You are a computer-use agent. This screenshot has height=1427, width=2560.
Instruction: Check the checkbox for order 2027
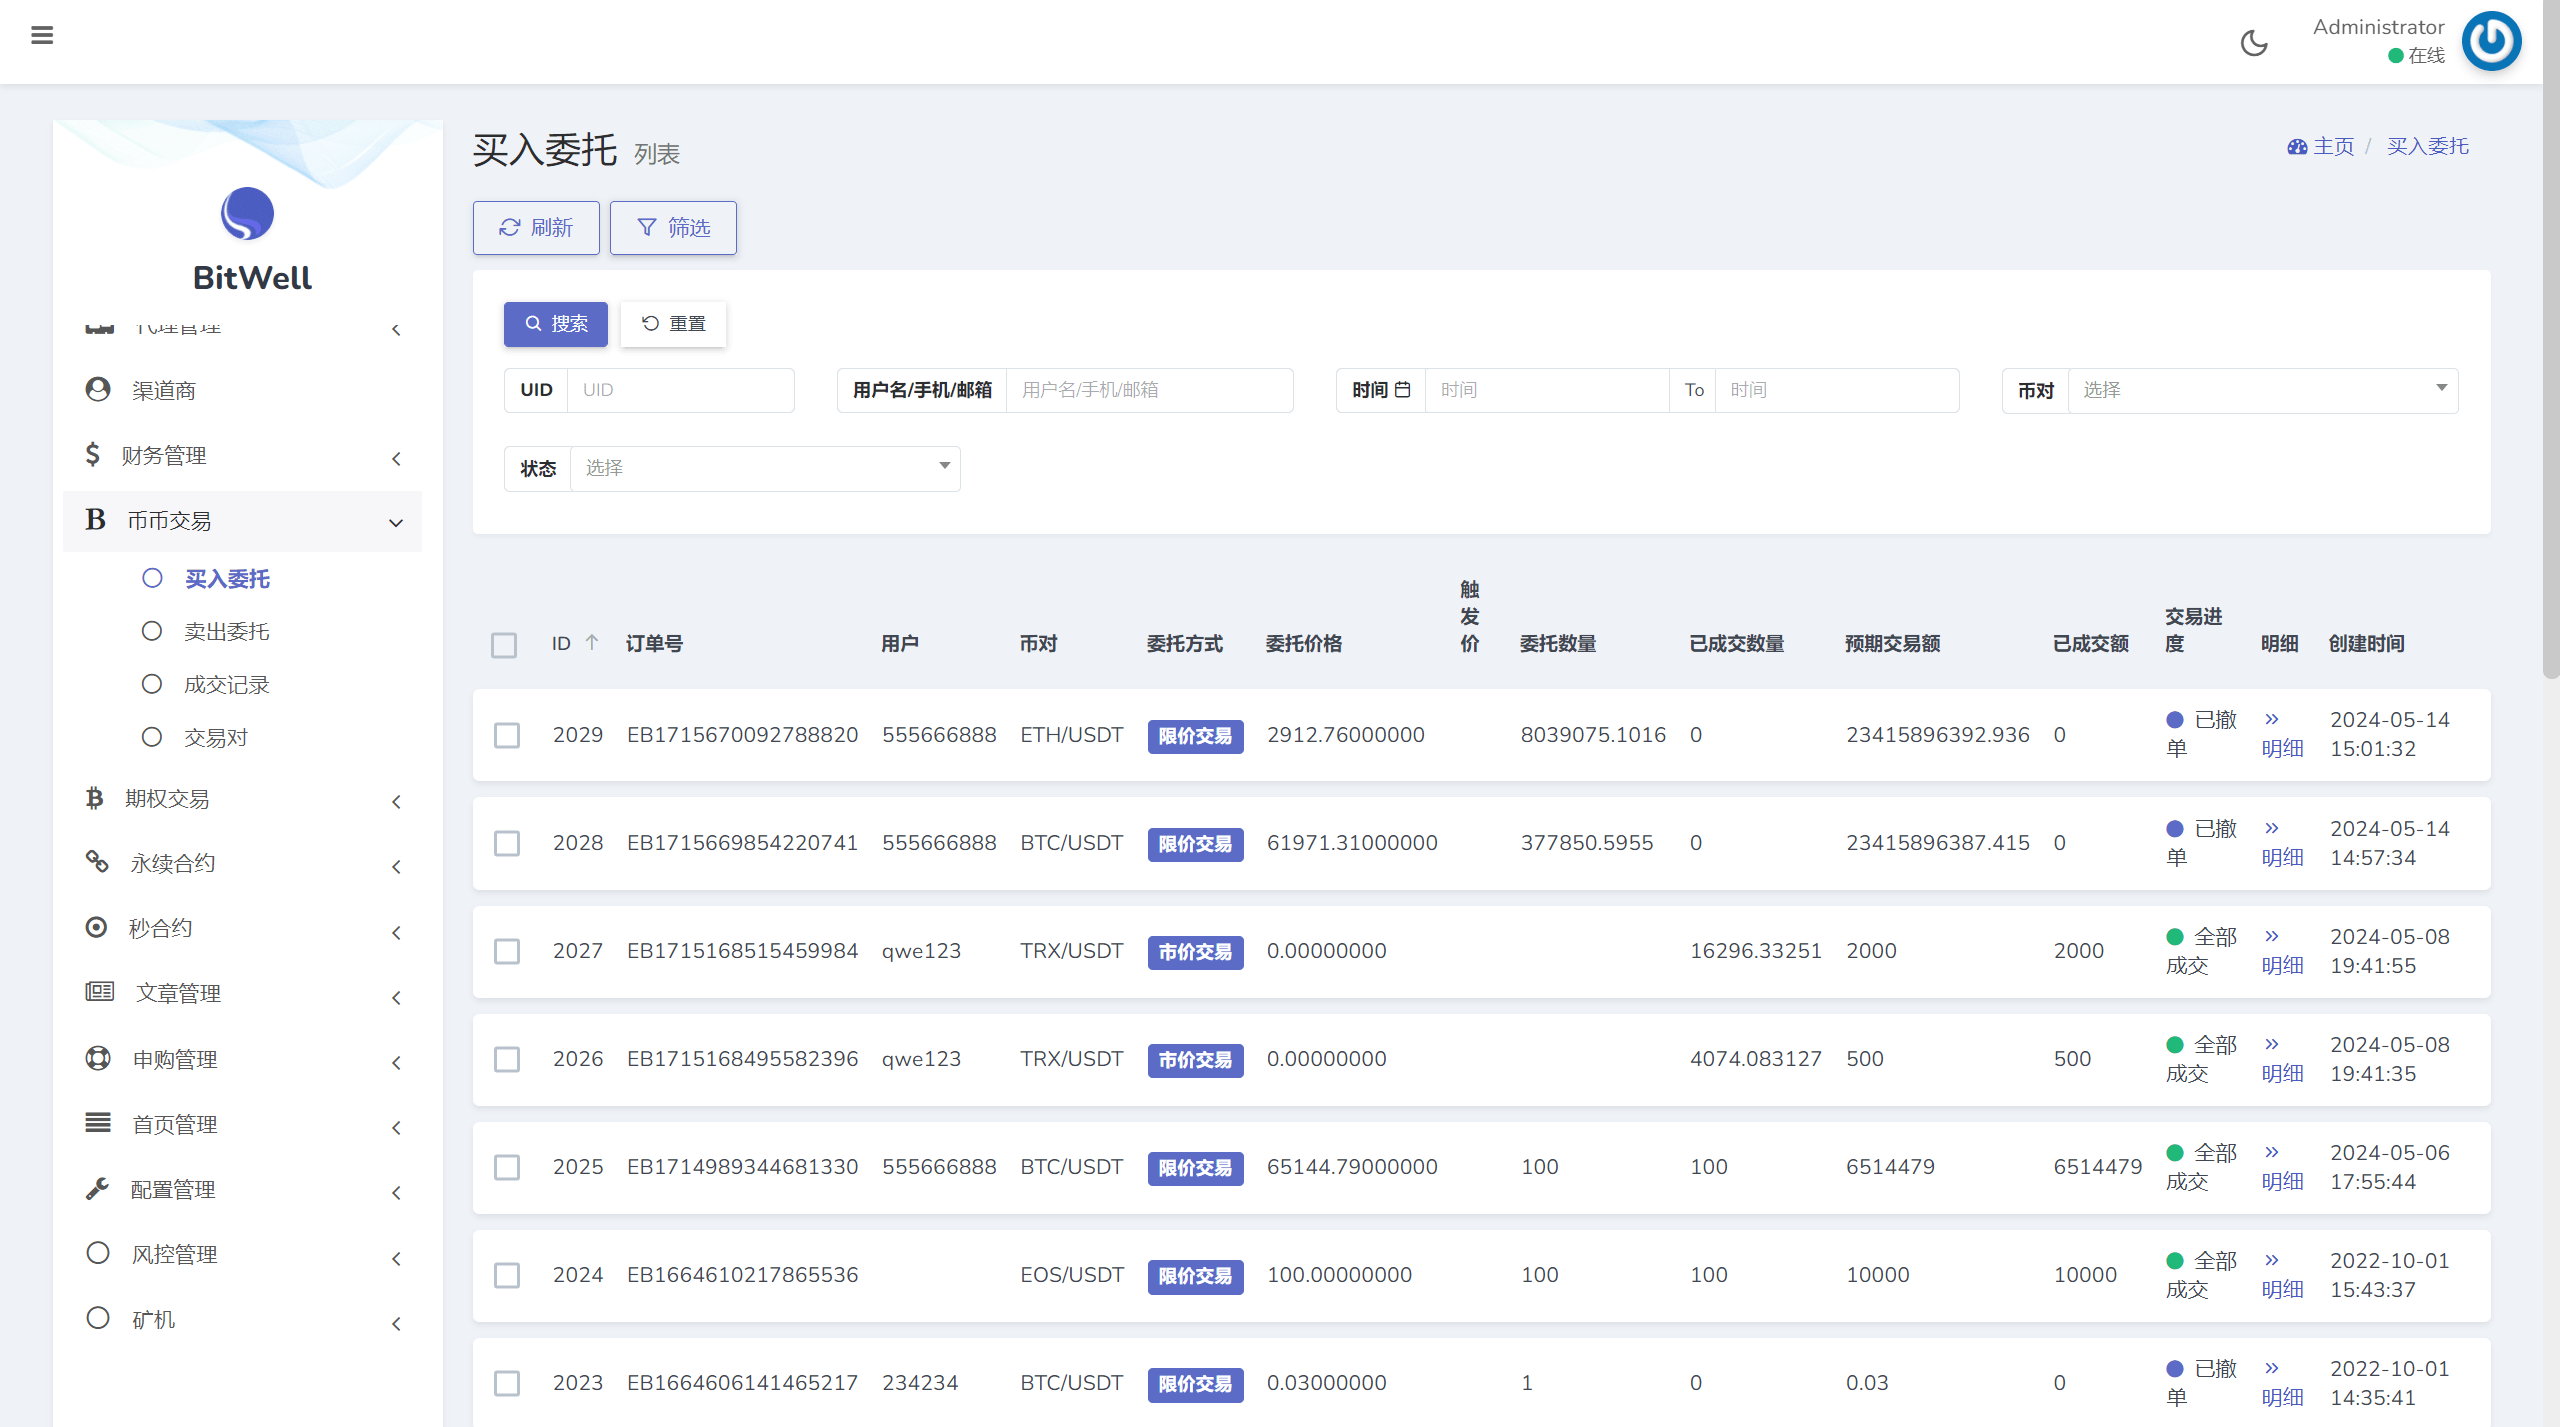507,951
